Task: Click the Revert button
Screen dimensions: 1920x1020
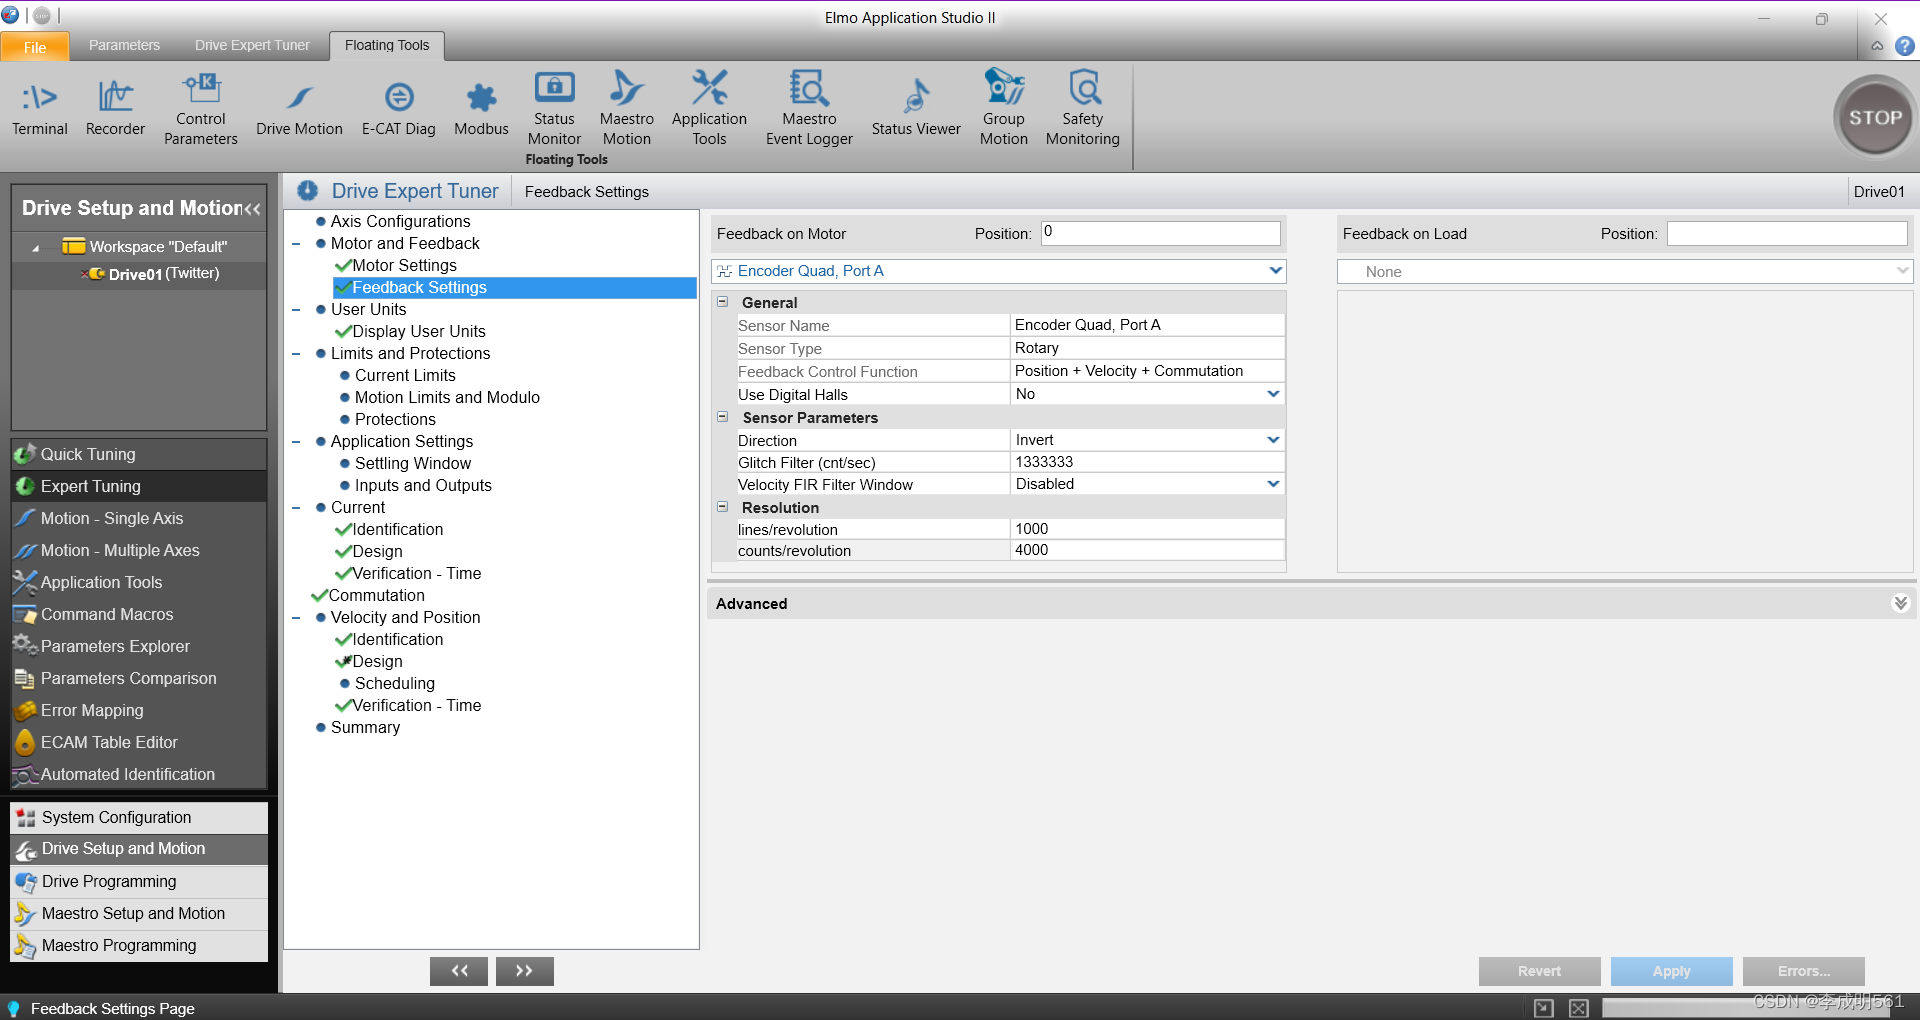Action: coord(1539,971)
